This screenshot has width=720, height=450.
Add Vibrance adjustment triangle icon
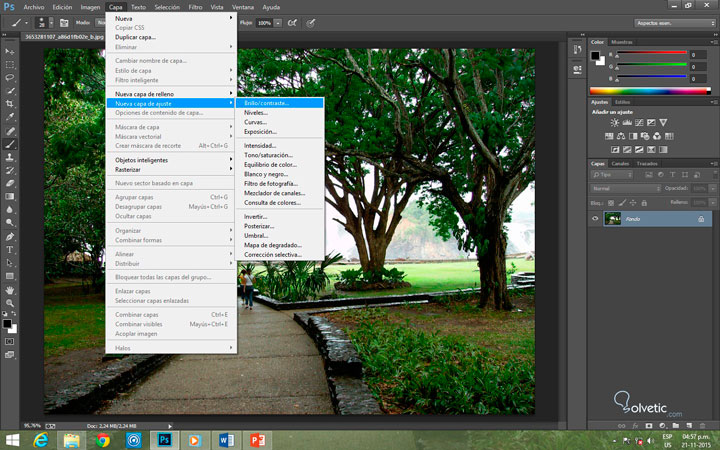point(663,123)
